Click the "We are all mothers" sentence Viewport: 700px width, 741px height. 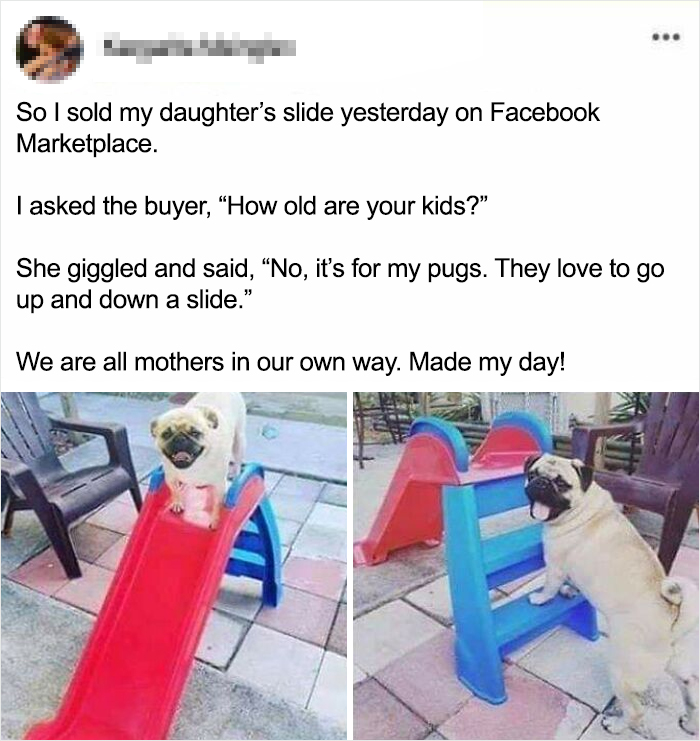[206, 362]
